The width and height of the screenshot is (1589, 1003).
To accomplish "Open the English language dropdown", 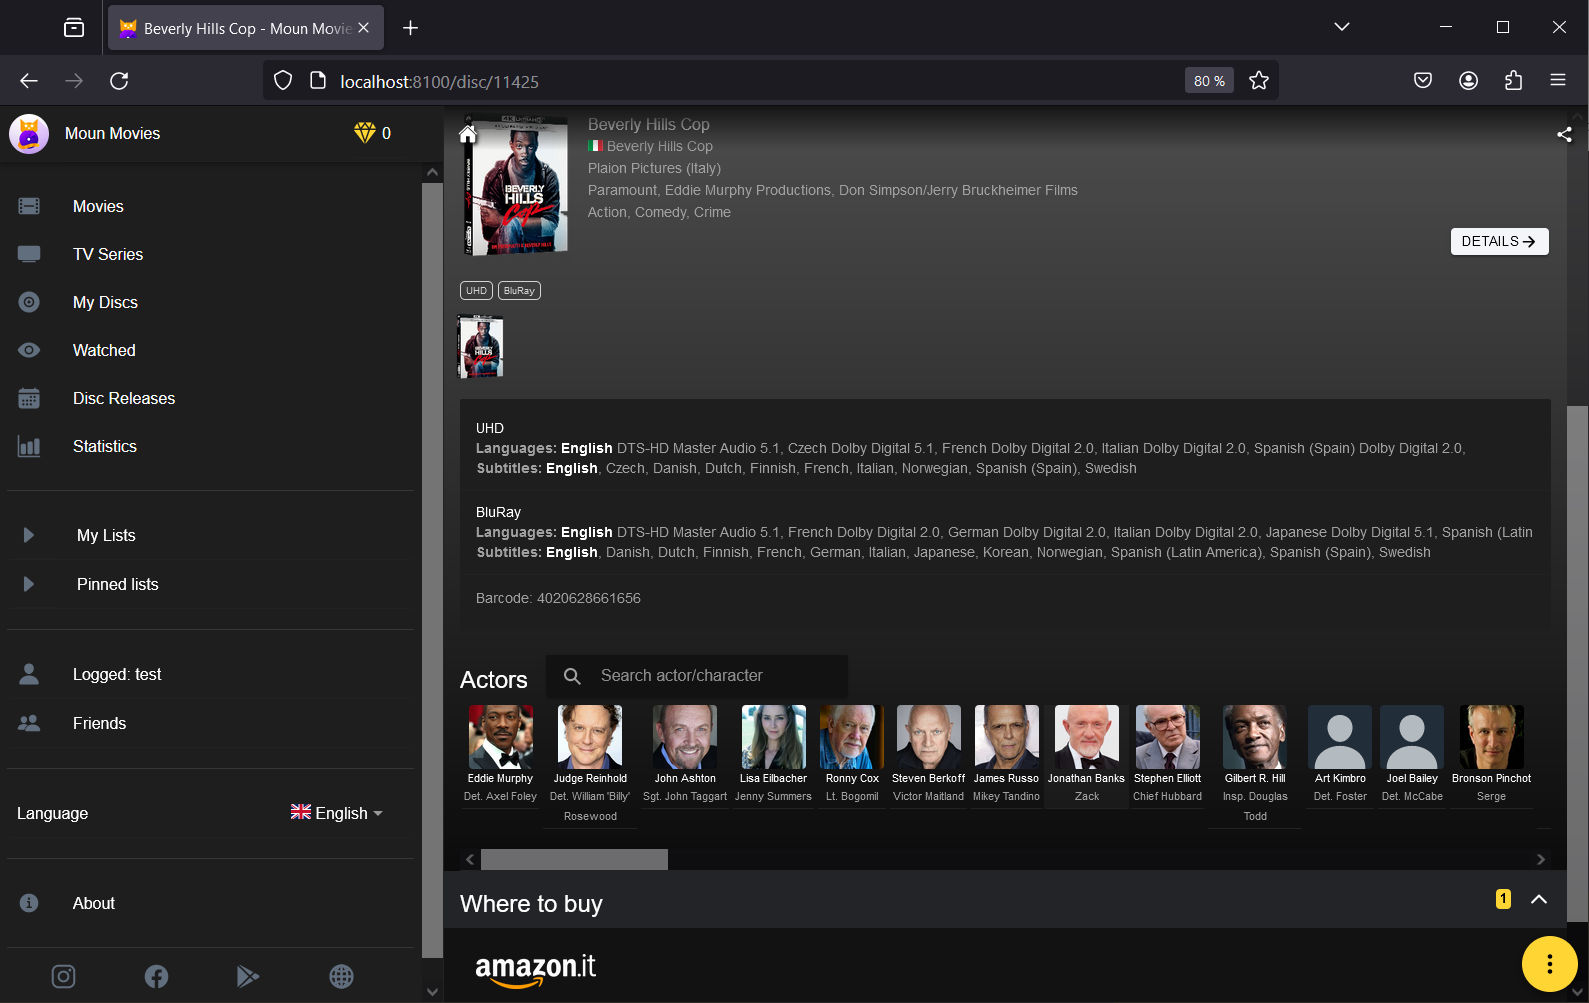I will coord(337,813).
